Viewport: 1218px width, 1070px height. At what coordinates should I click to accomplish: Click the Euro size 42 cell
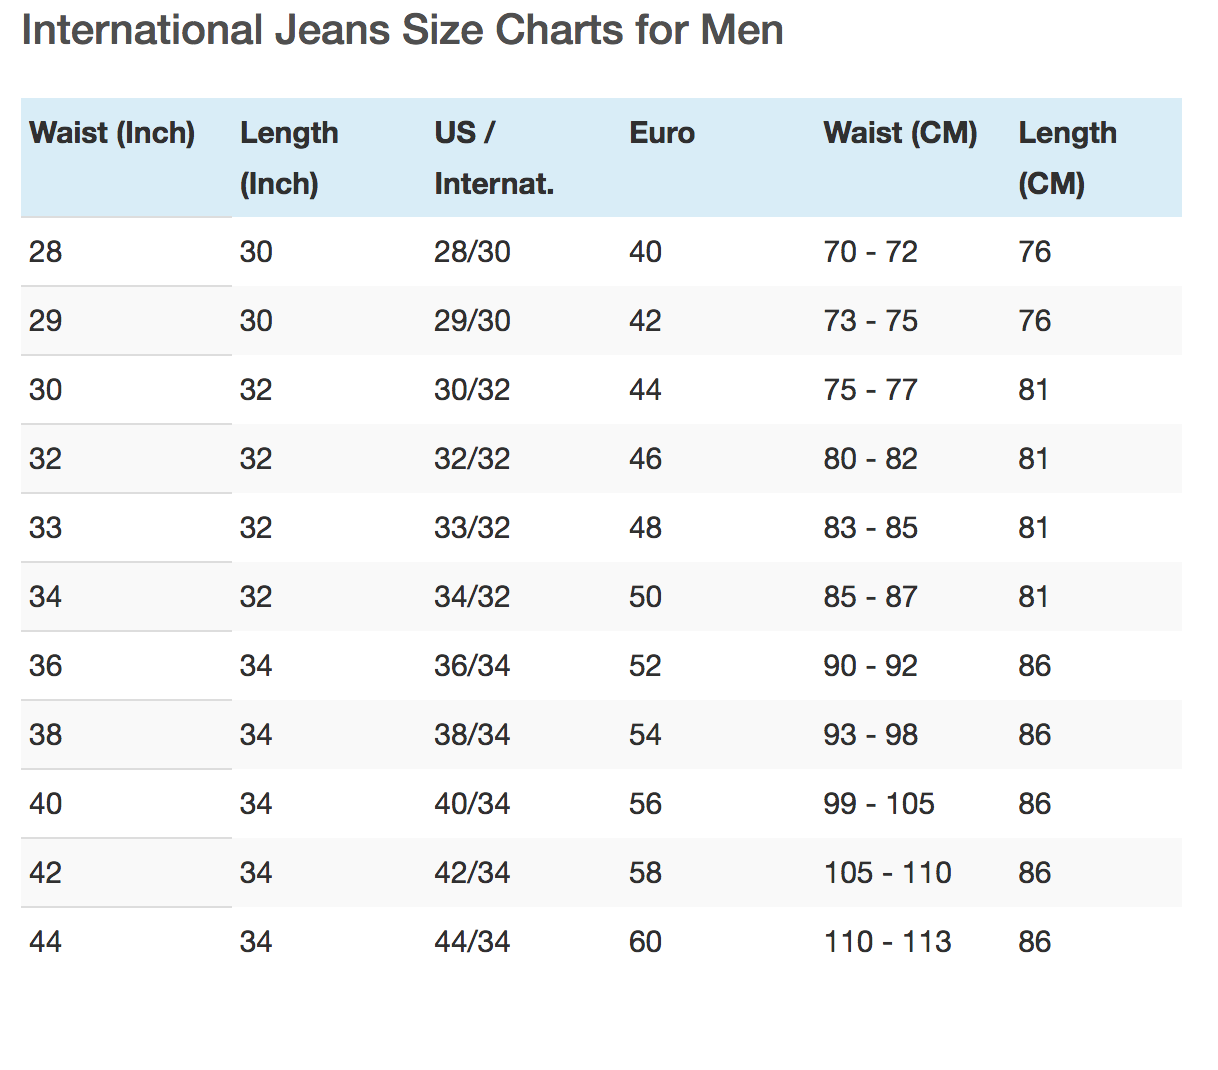click(x=646, y=321)
